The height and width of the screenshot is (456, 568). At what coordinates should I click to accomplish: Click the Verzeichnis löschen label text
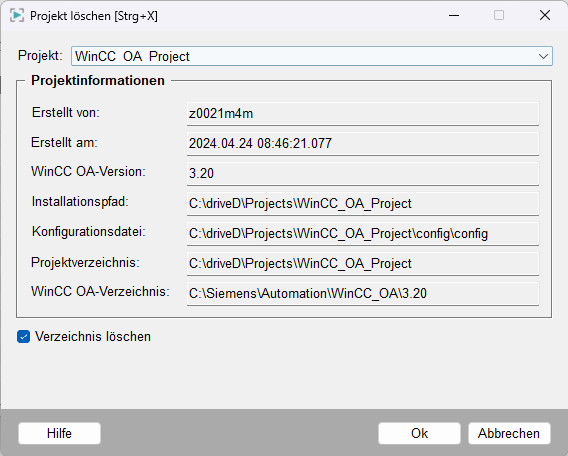tap(93, 336)
